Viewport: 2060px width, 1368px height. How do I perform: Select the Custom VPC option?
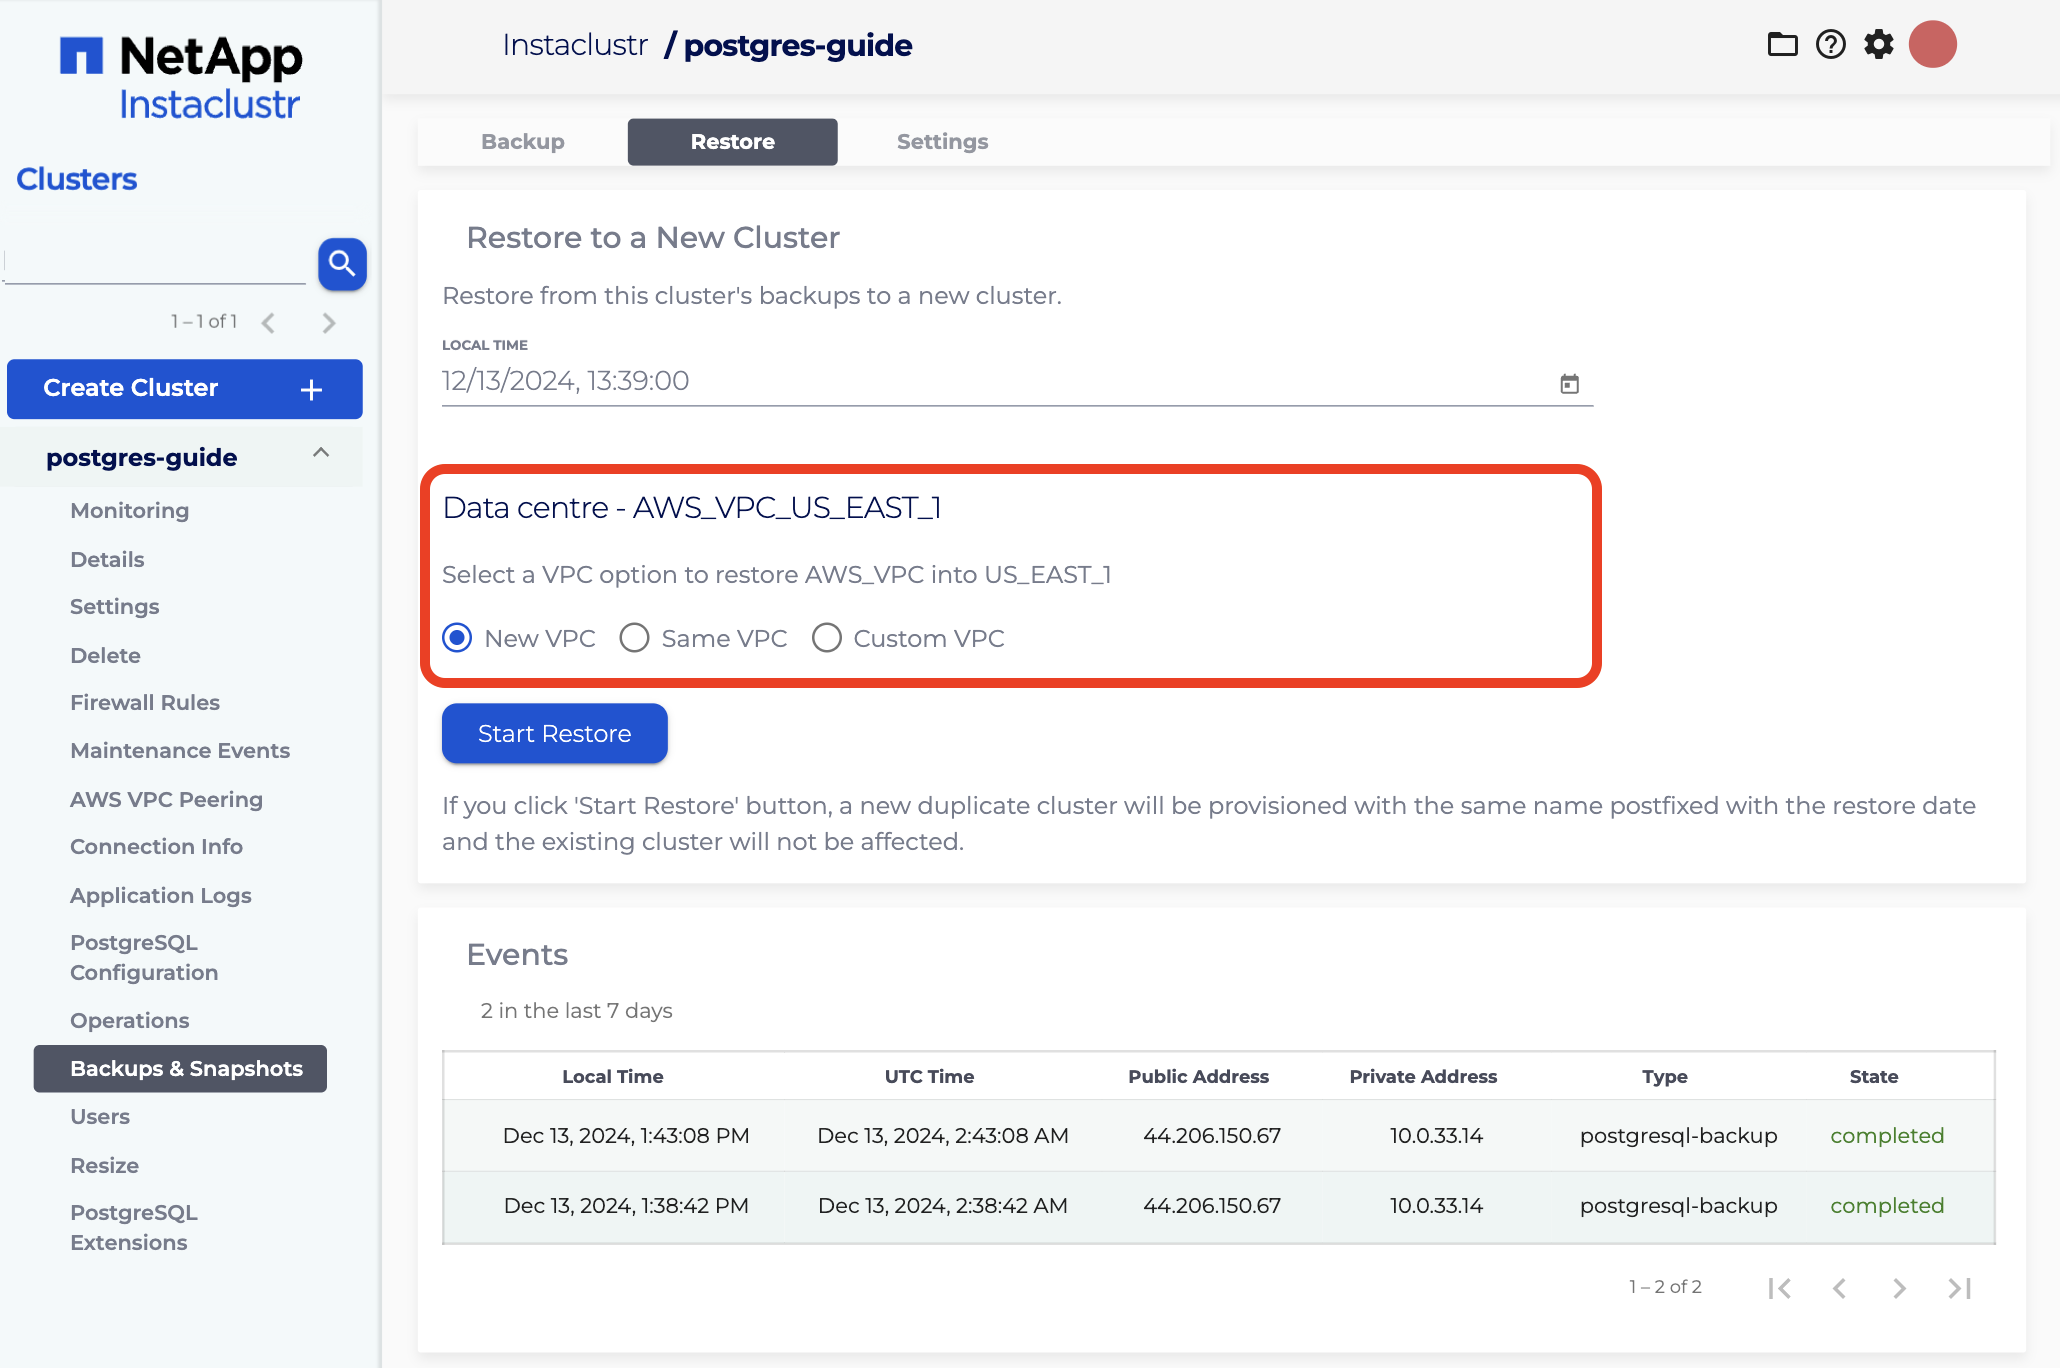[x=827, y=638]
